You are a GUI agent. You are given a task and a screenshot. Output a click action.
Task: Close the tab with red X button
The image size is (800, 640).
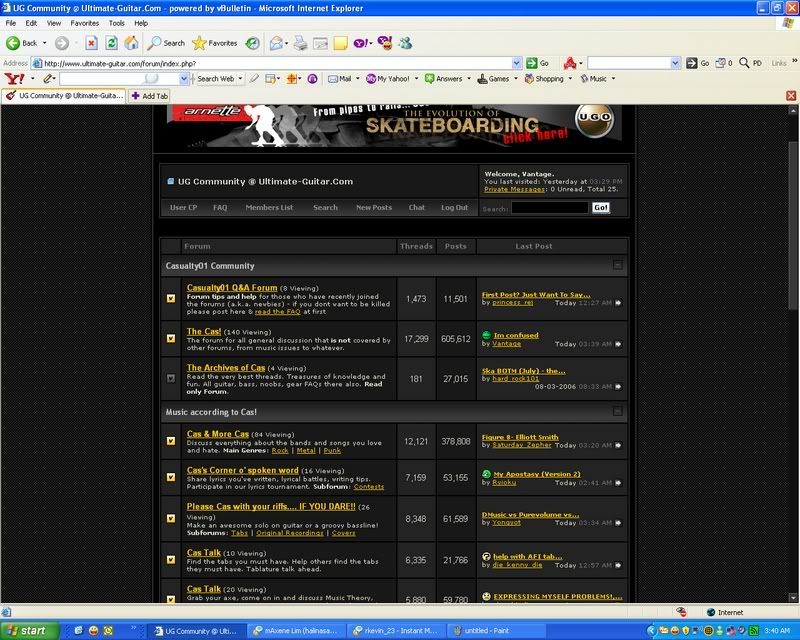pos(791,95)
